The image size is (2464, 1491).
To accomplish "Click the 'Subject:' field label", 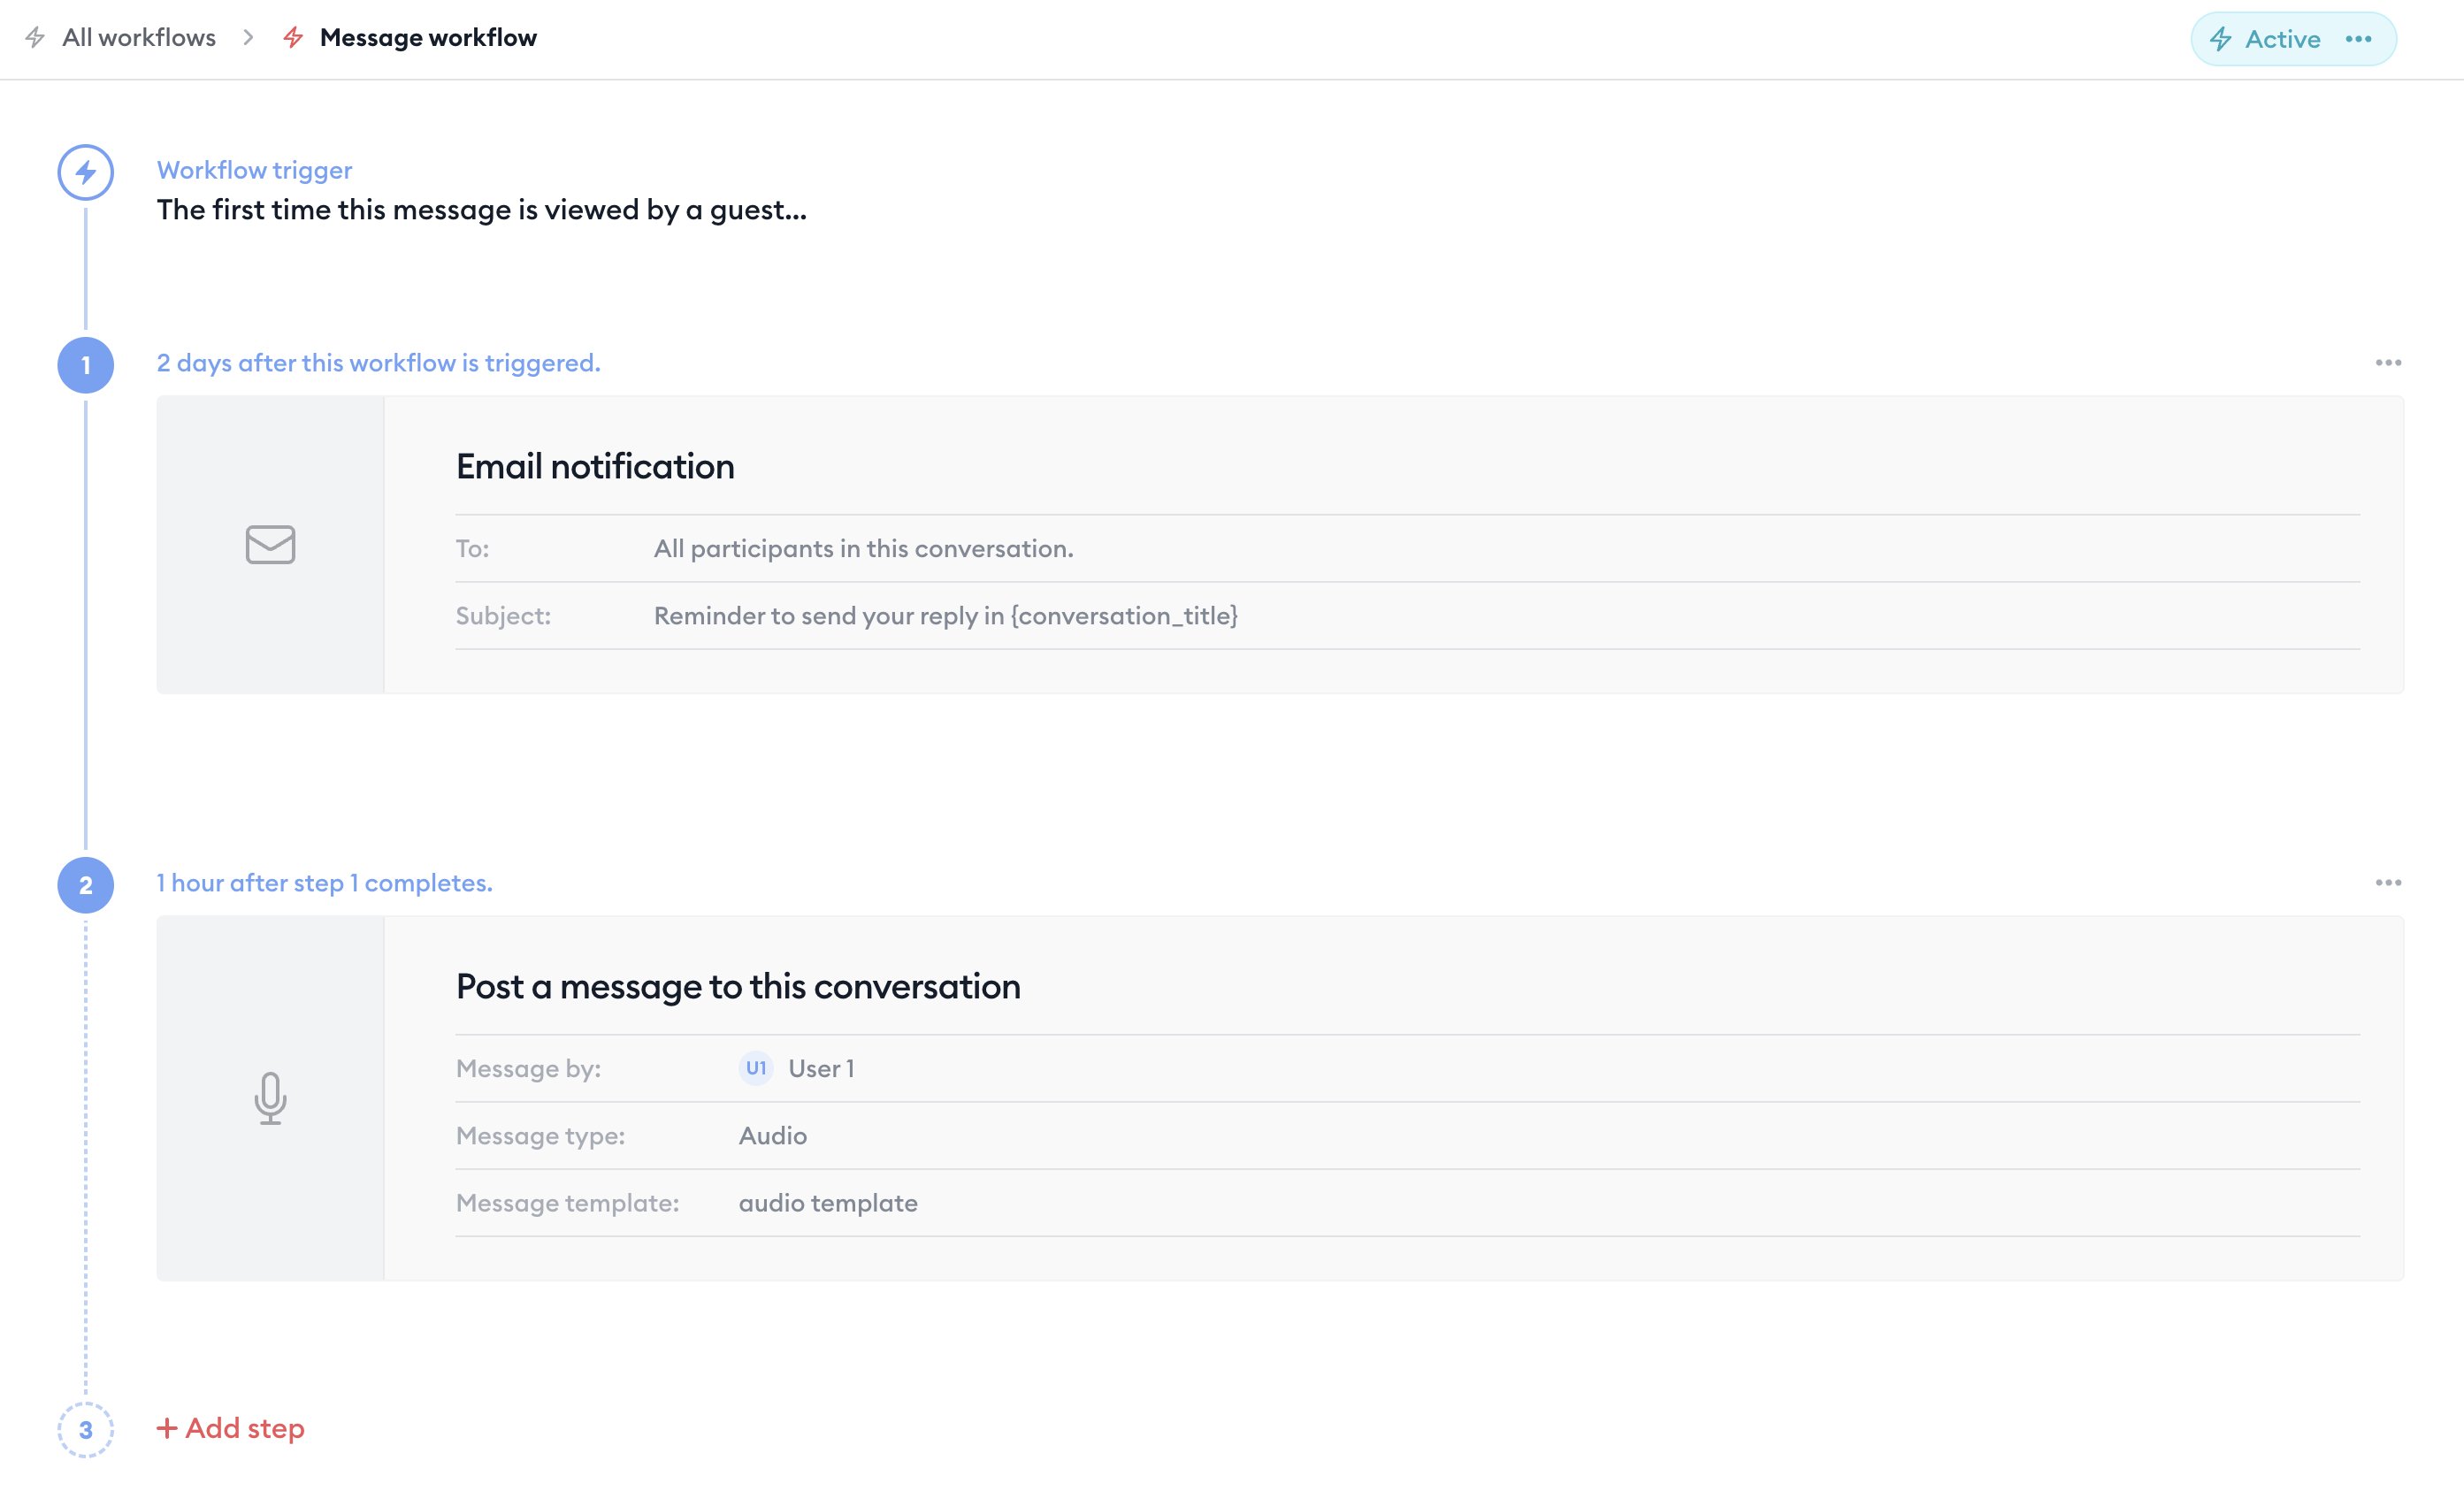I will click(503, 616).
